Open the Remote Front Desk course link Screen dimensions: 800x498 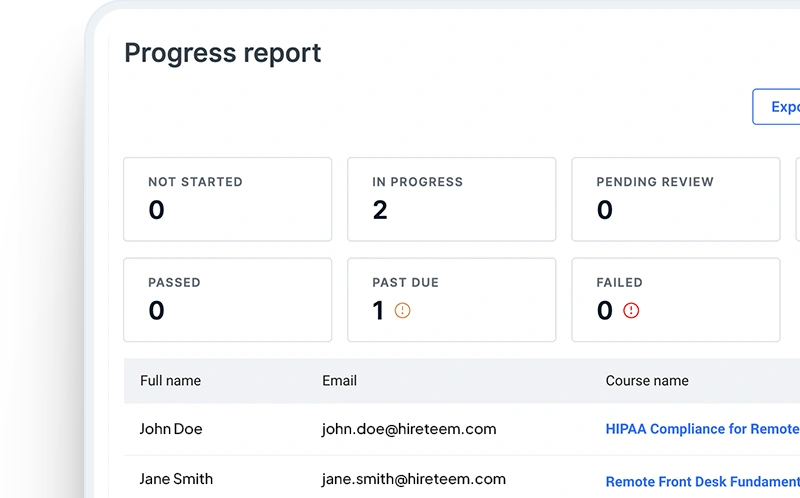point(702,481)
